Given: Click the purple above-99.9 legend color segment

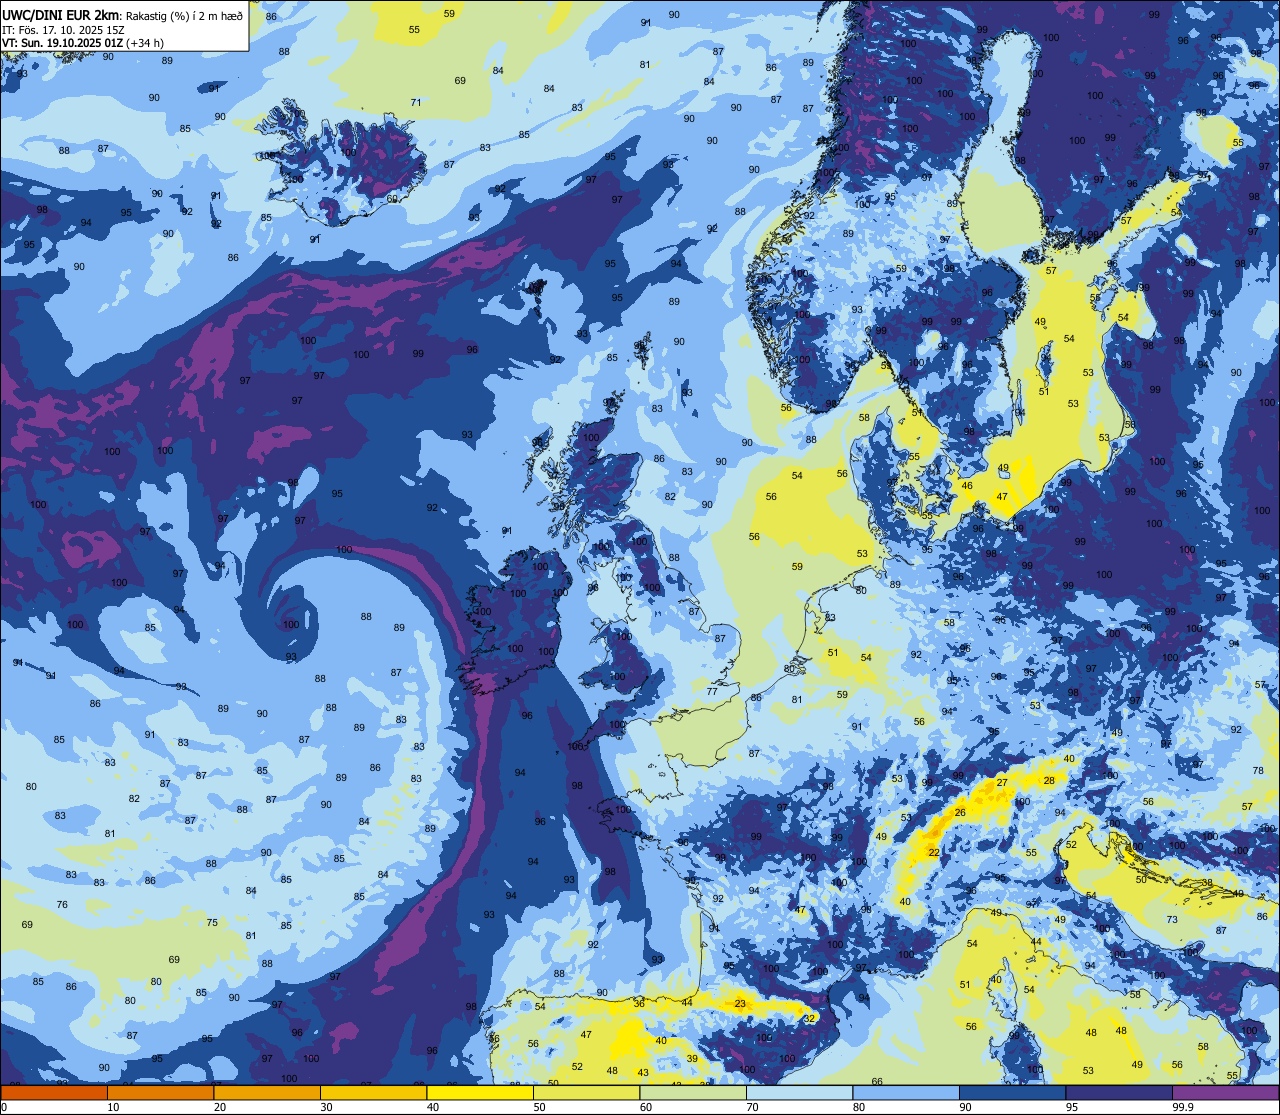Looking at the screenshot, I should (1225, 1092).
